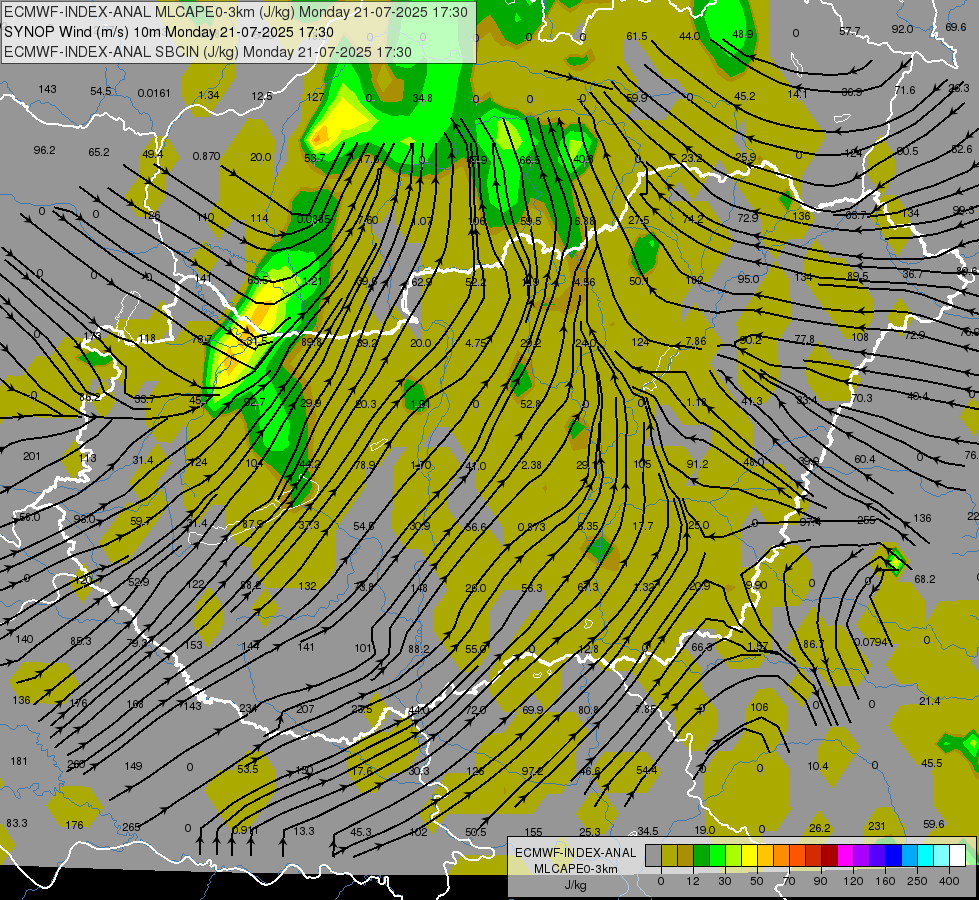Click the map value '0.873'
Screen dimensions: 979x900
click(x=531, y=527)
